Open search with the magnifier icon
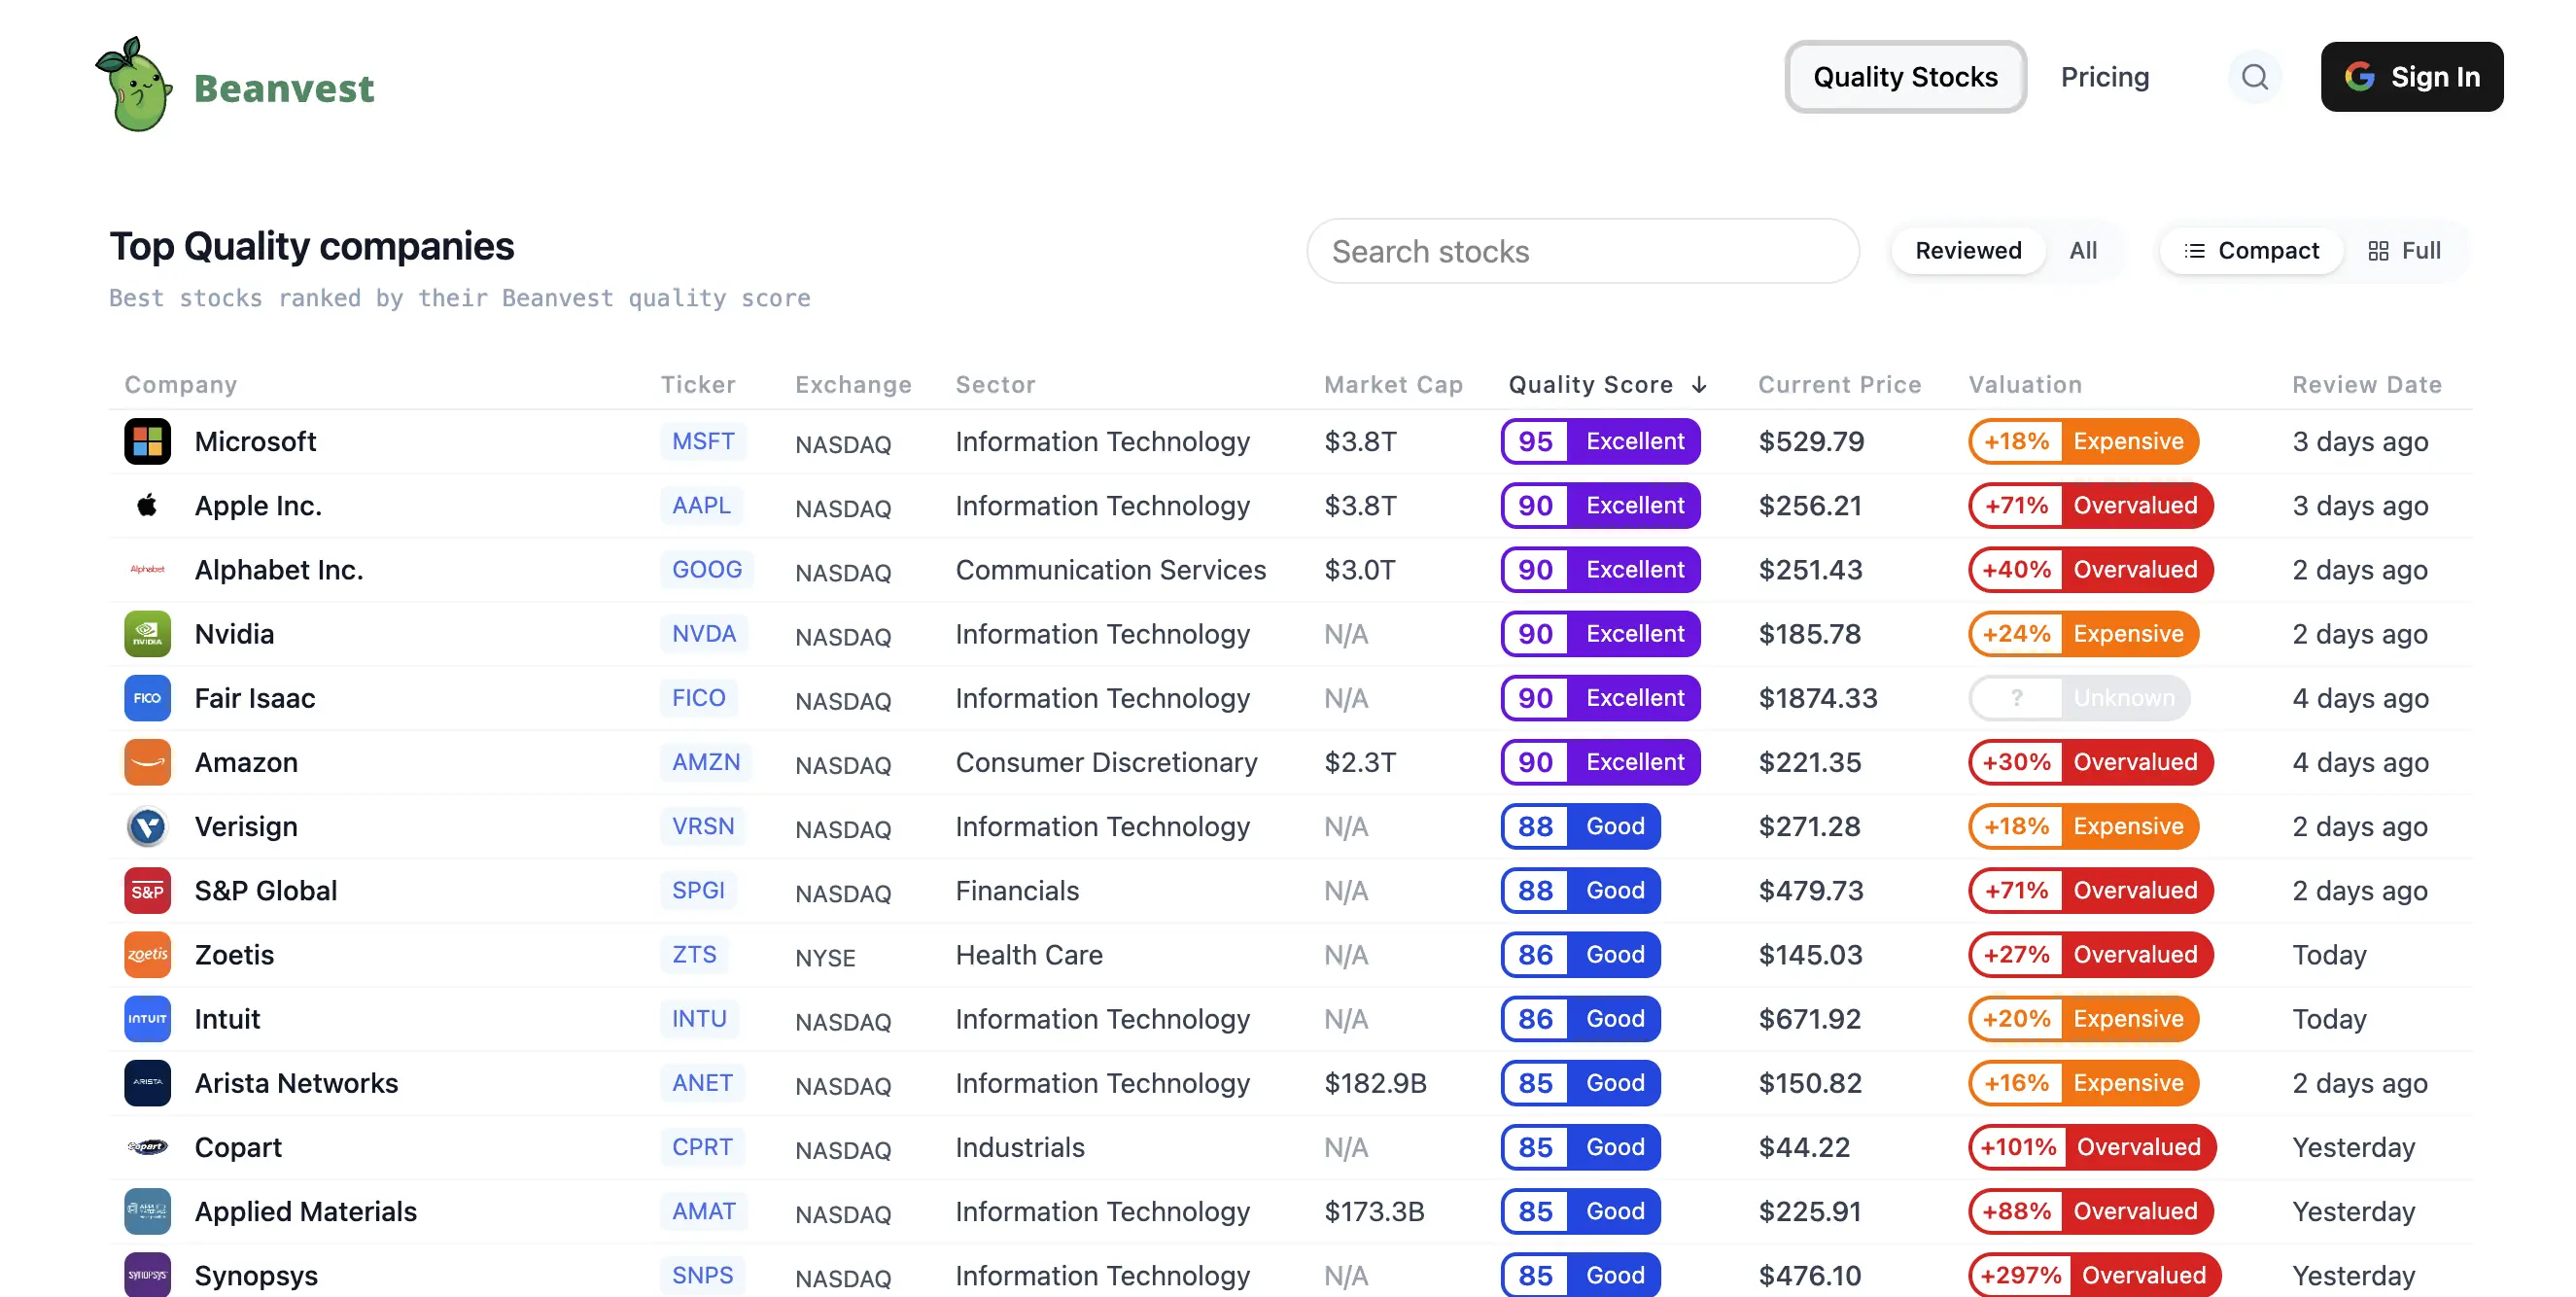The width and height of the screenshot is (2576, 1297). pyautogui.click(x=2253, y=77)
